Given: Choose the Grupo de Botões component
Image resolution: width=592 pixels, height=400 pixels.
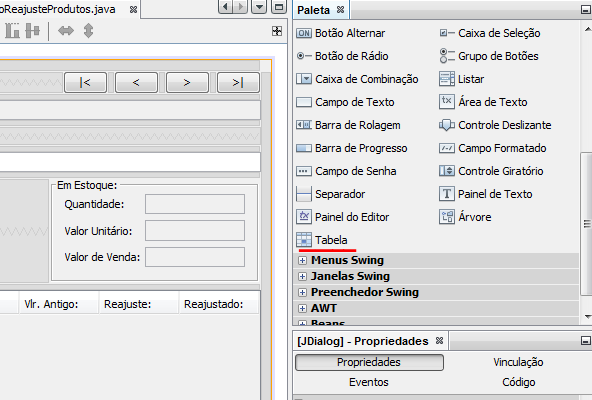Looking at the screenshot, I should 489,56.
